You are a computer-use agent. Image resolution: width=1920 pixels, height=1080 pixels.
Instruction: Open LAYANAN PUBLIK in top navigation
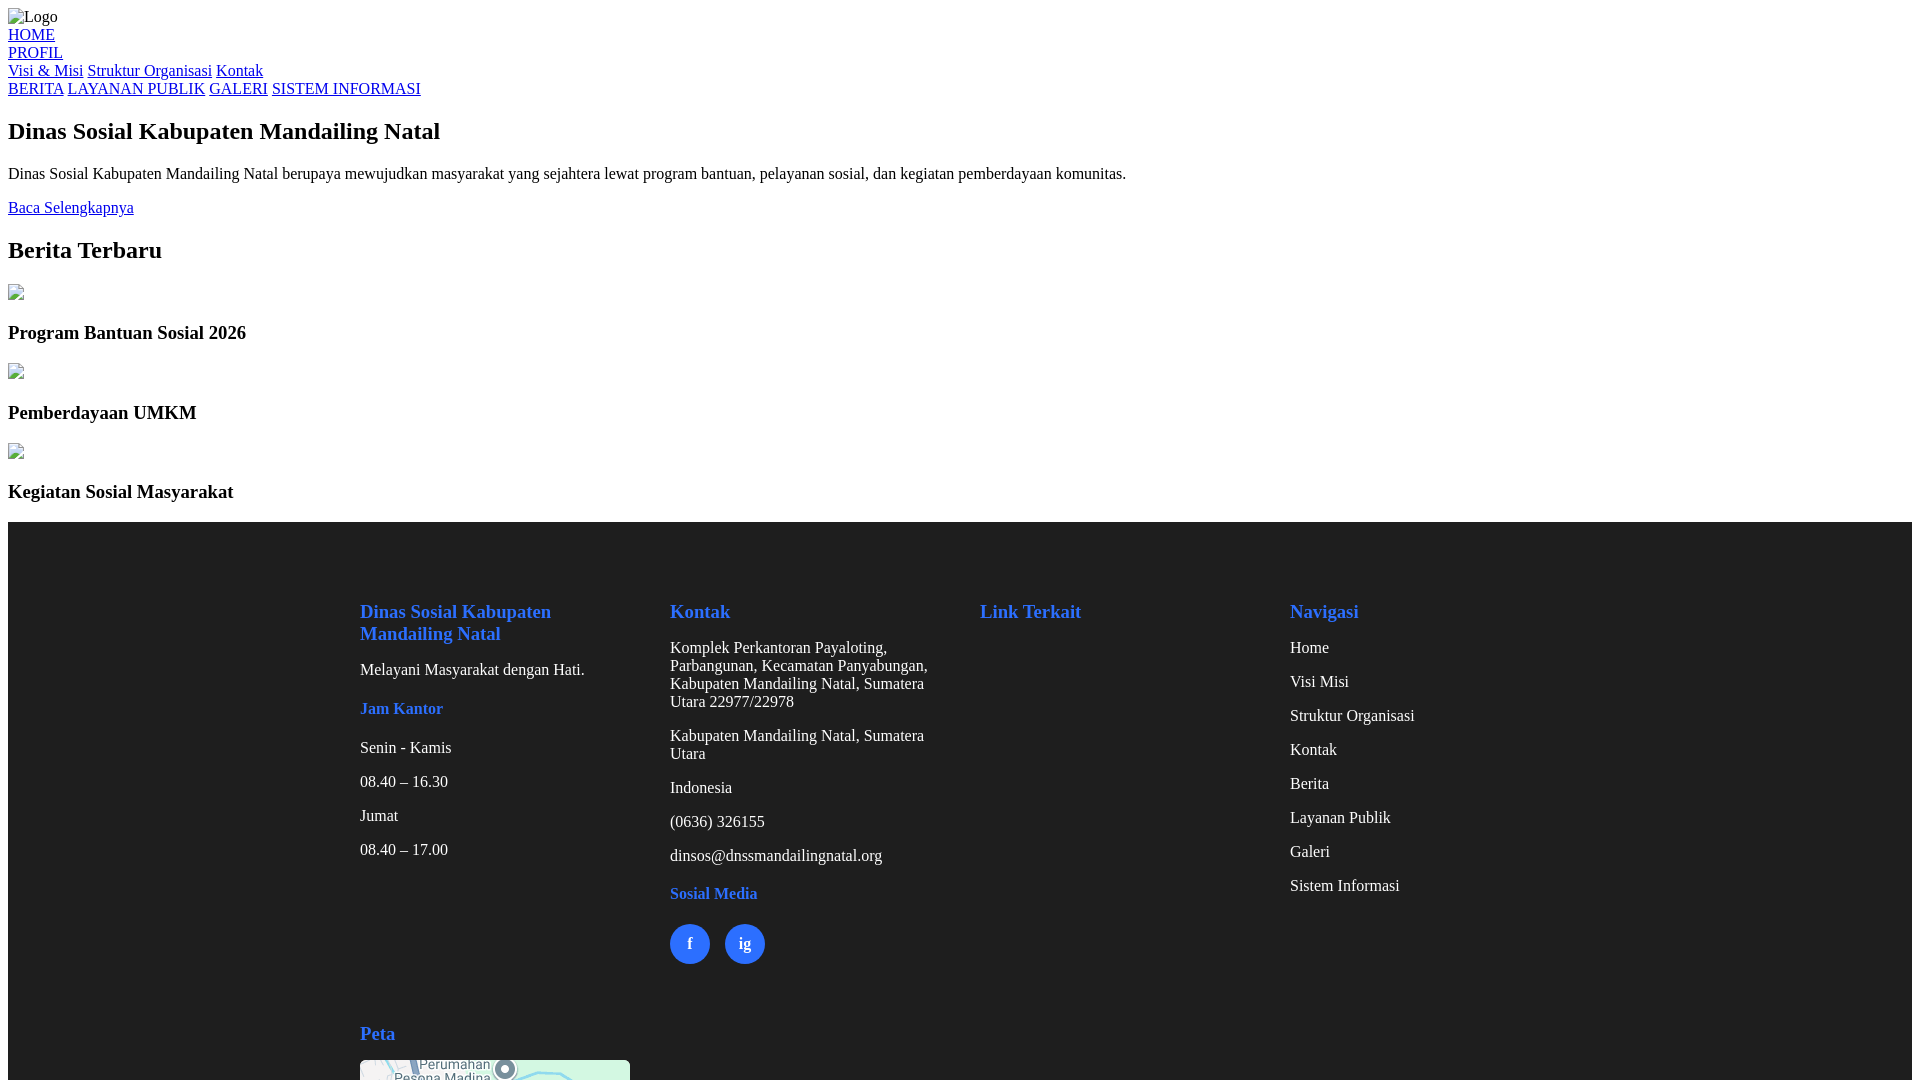(136, 89)
